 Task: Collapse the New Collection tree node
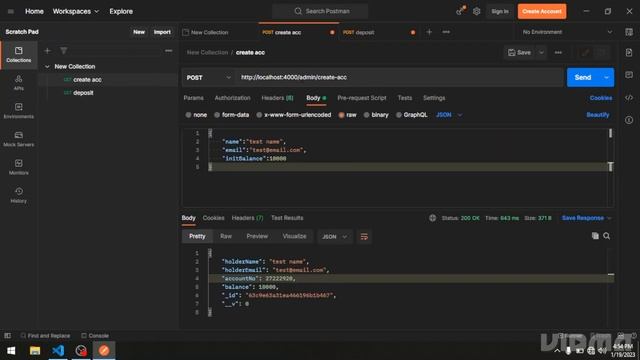pos(47,67)
